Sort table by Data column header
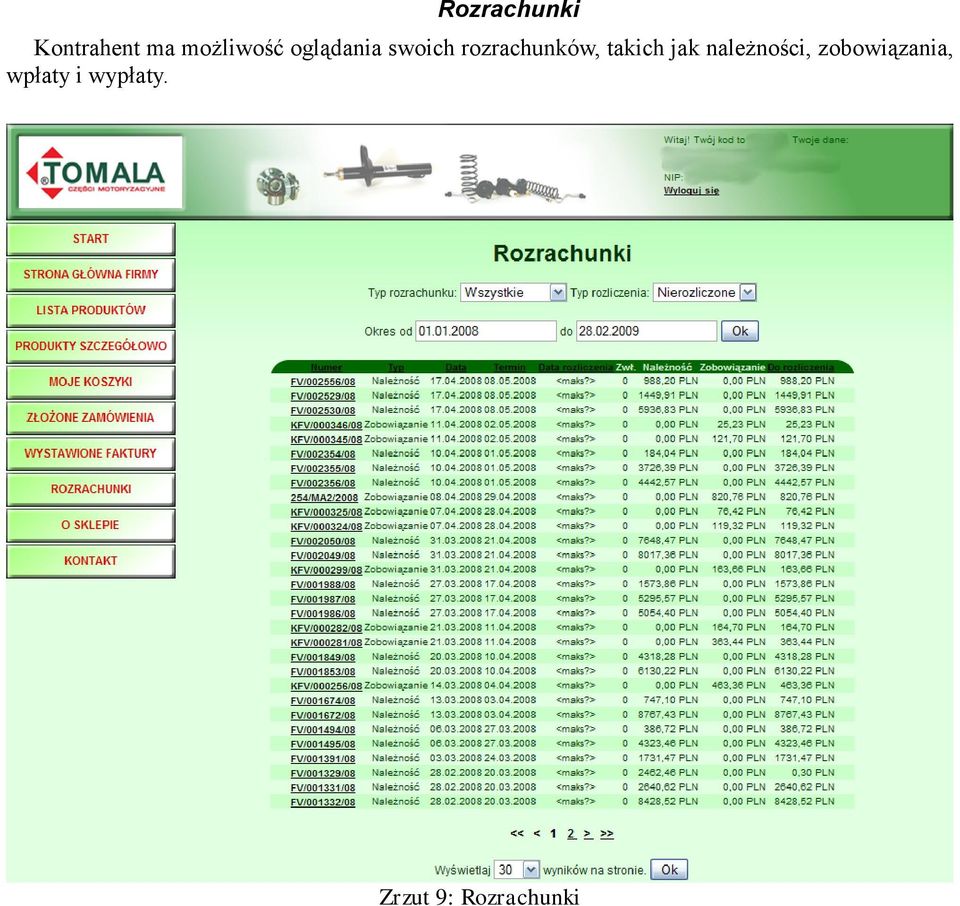Image resolution: width=960 pixels, height=906 pixels. (456, 367)
